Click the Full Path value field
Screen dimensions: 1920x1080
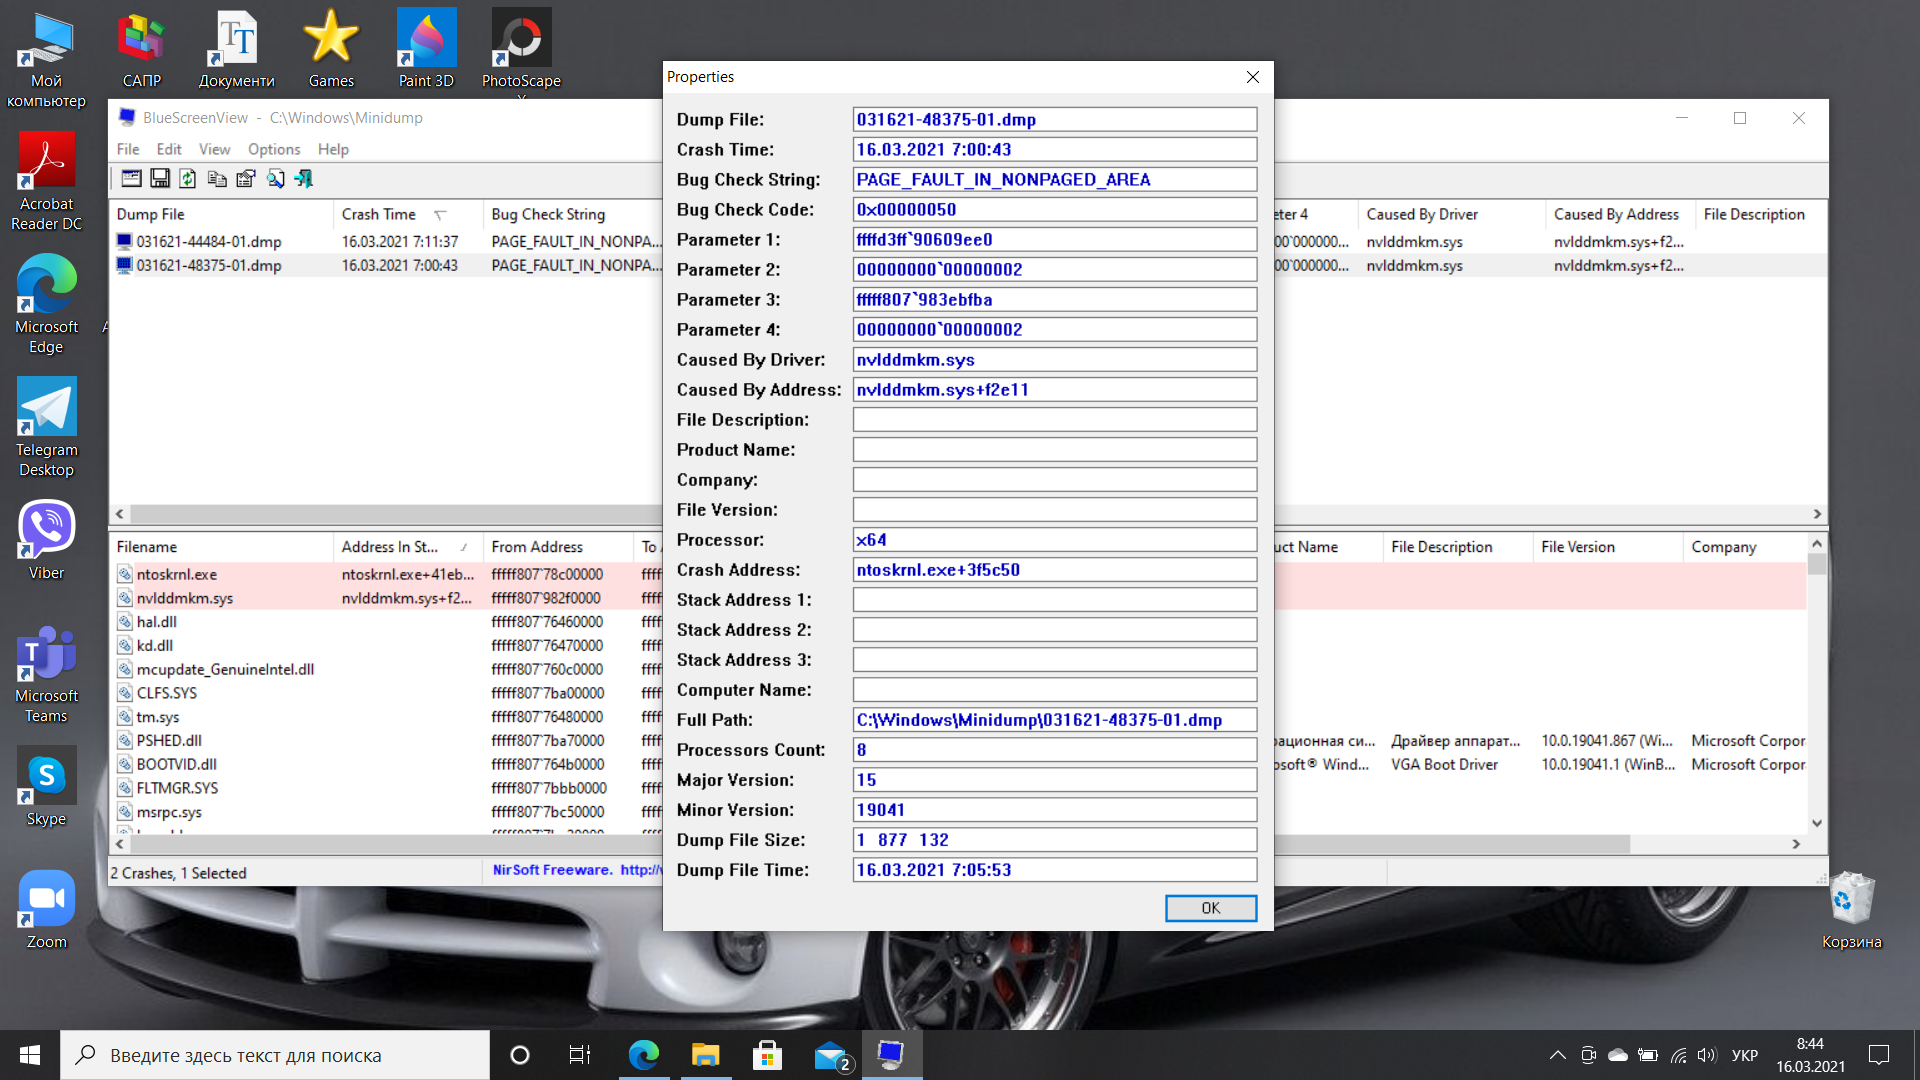click(x=1055, y=720)
